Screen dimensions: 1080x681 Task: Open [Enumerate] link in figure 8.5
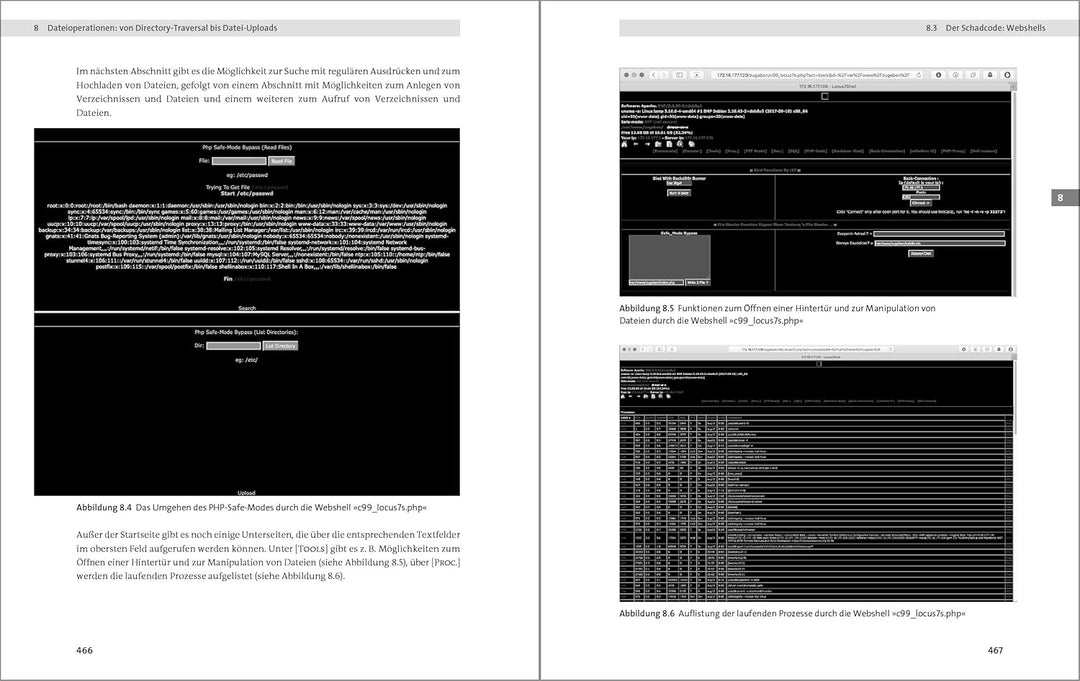(x=665, y=151)
